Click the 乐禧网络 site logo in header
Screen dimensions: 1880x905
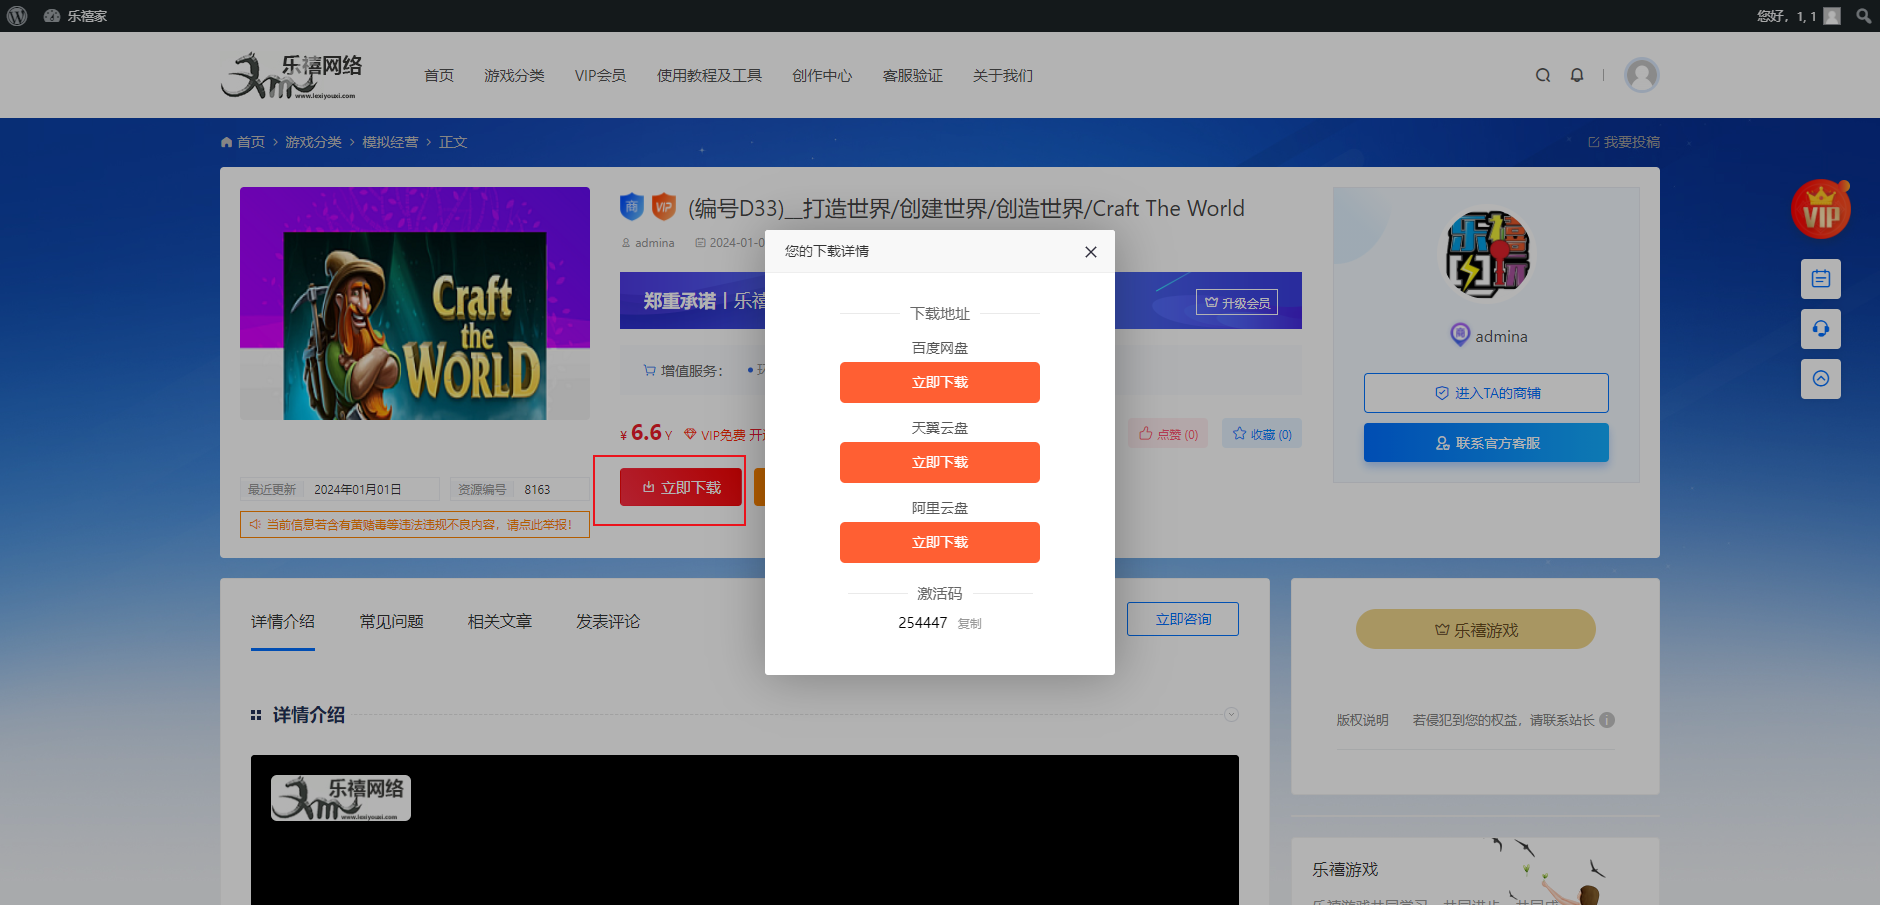[292, 75]
